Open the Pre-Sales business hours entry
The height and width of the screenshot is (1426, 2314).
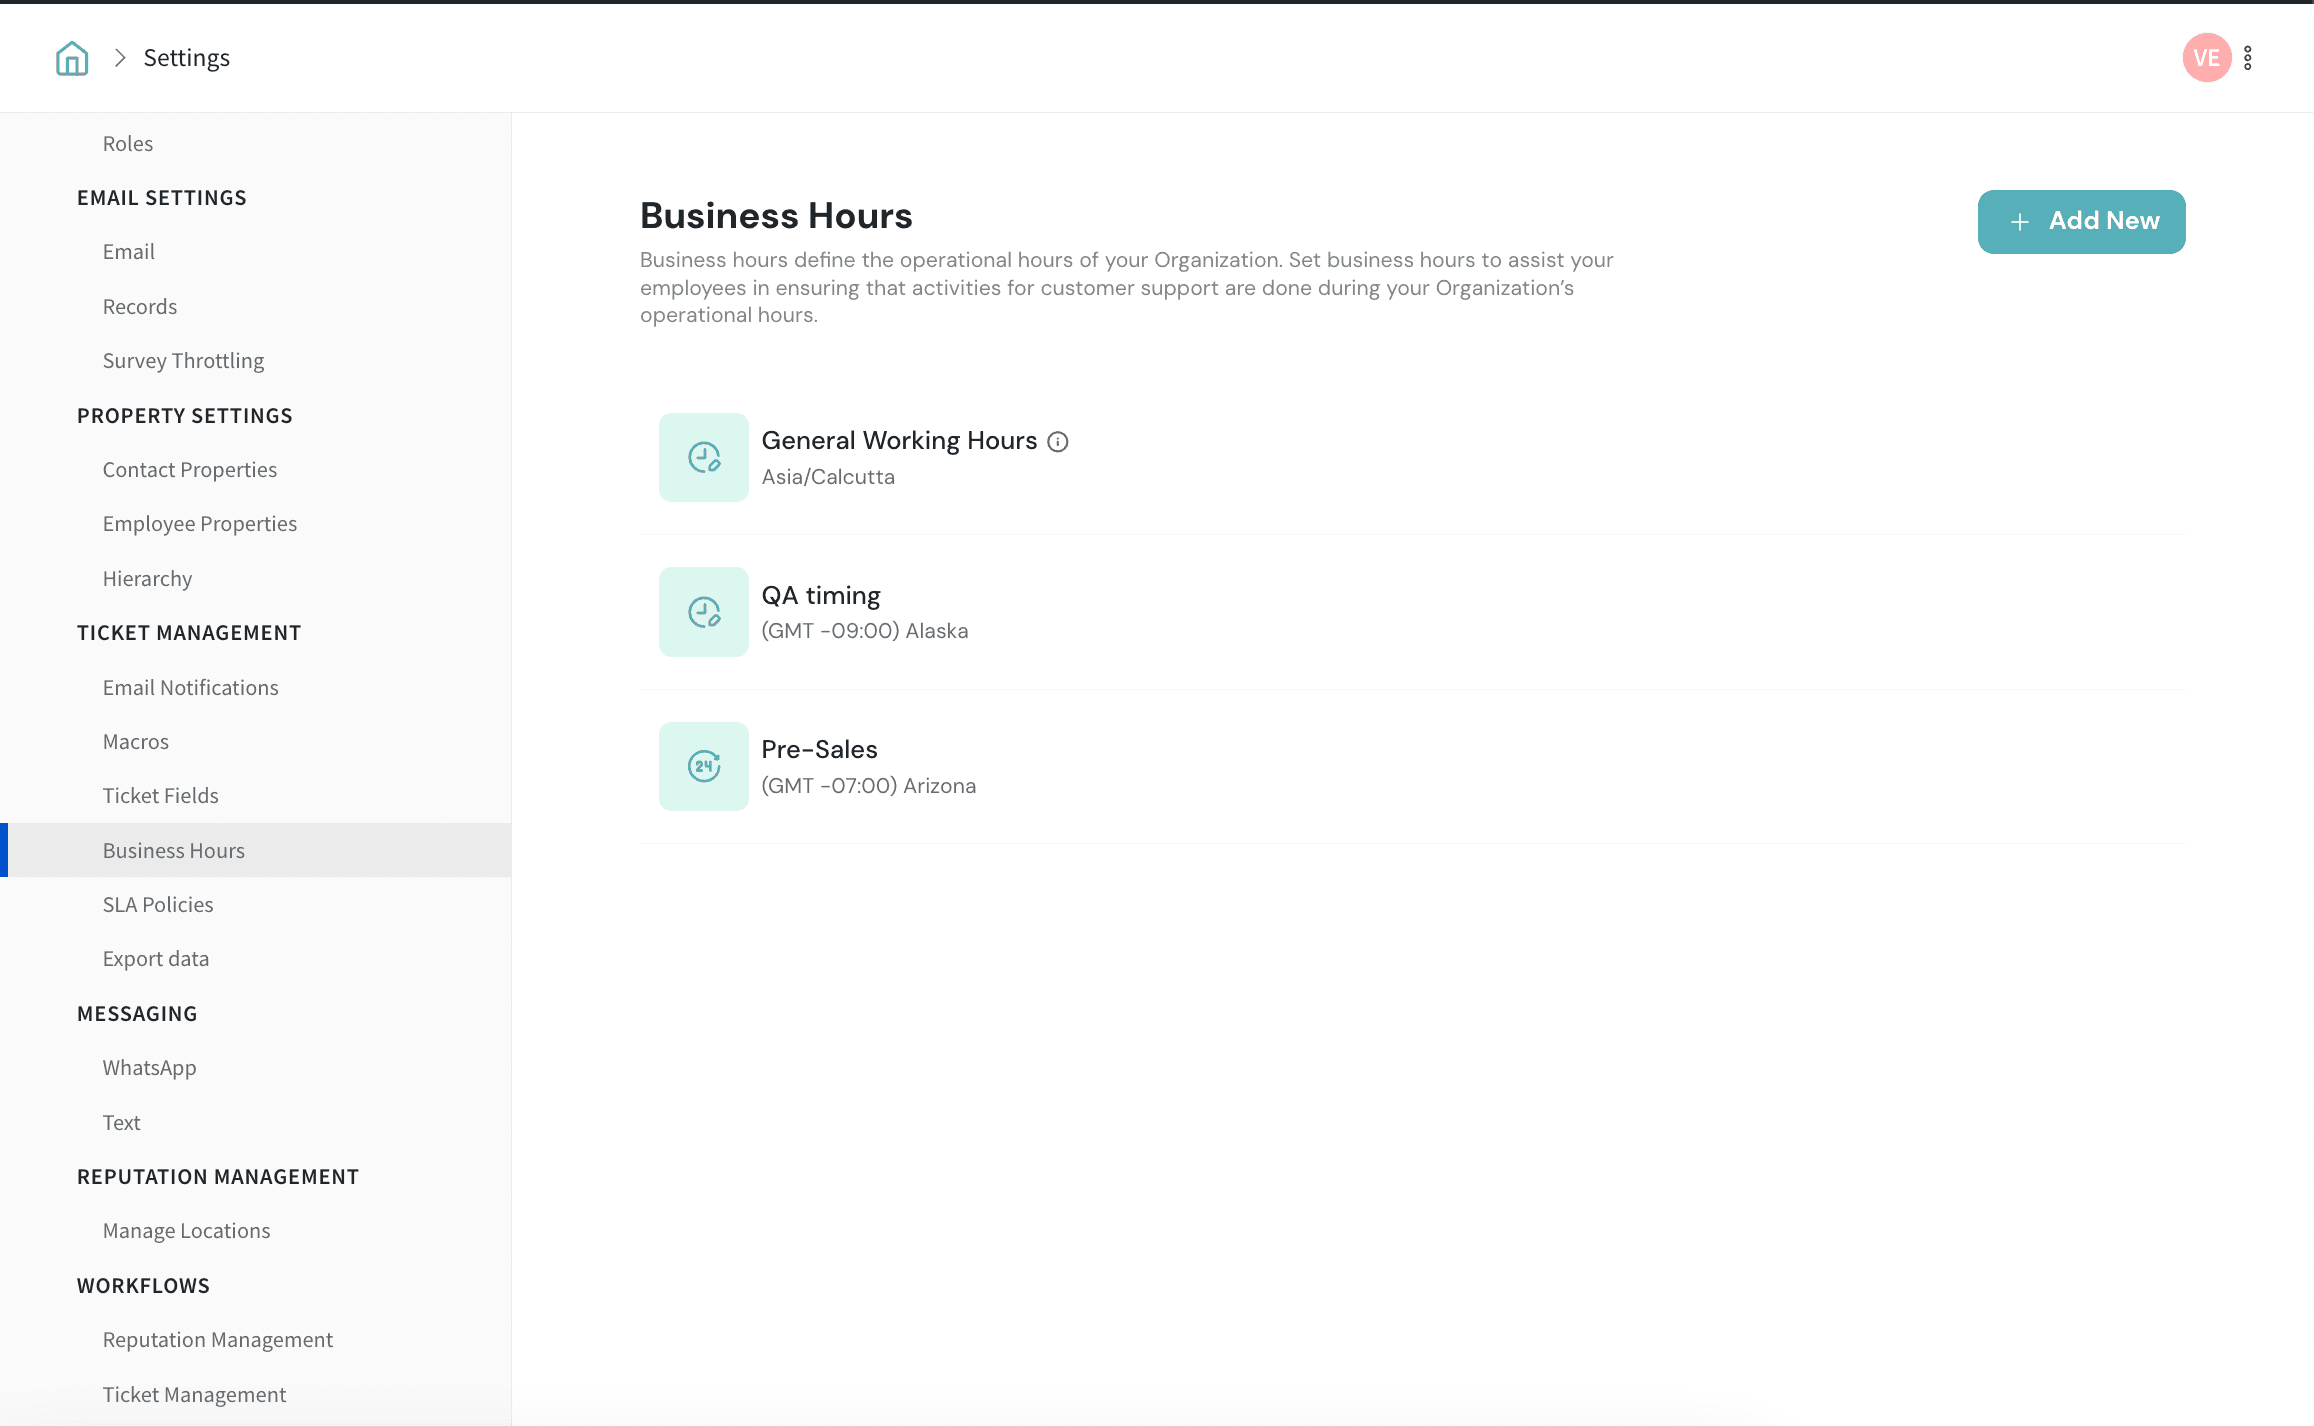tap(819, 749)
